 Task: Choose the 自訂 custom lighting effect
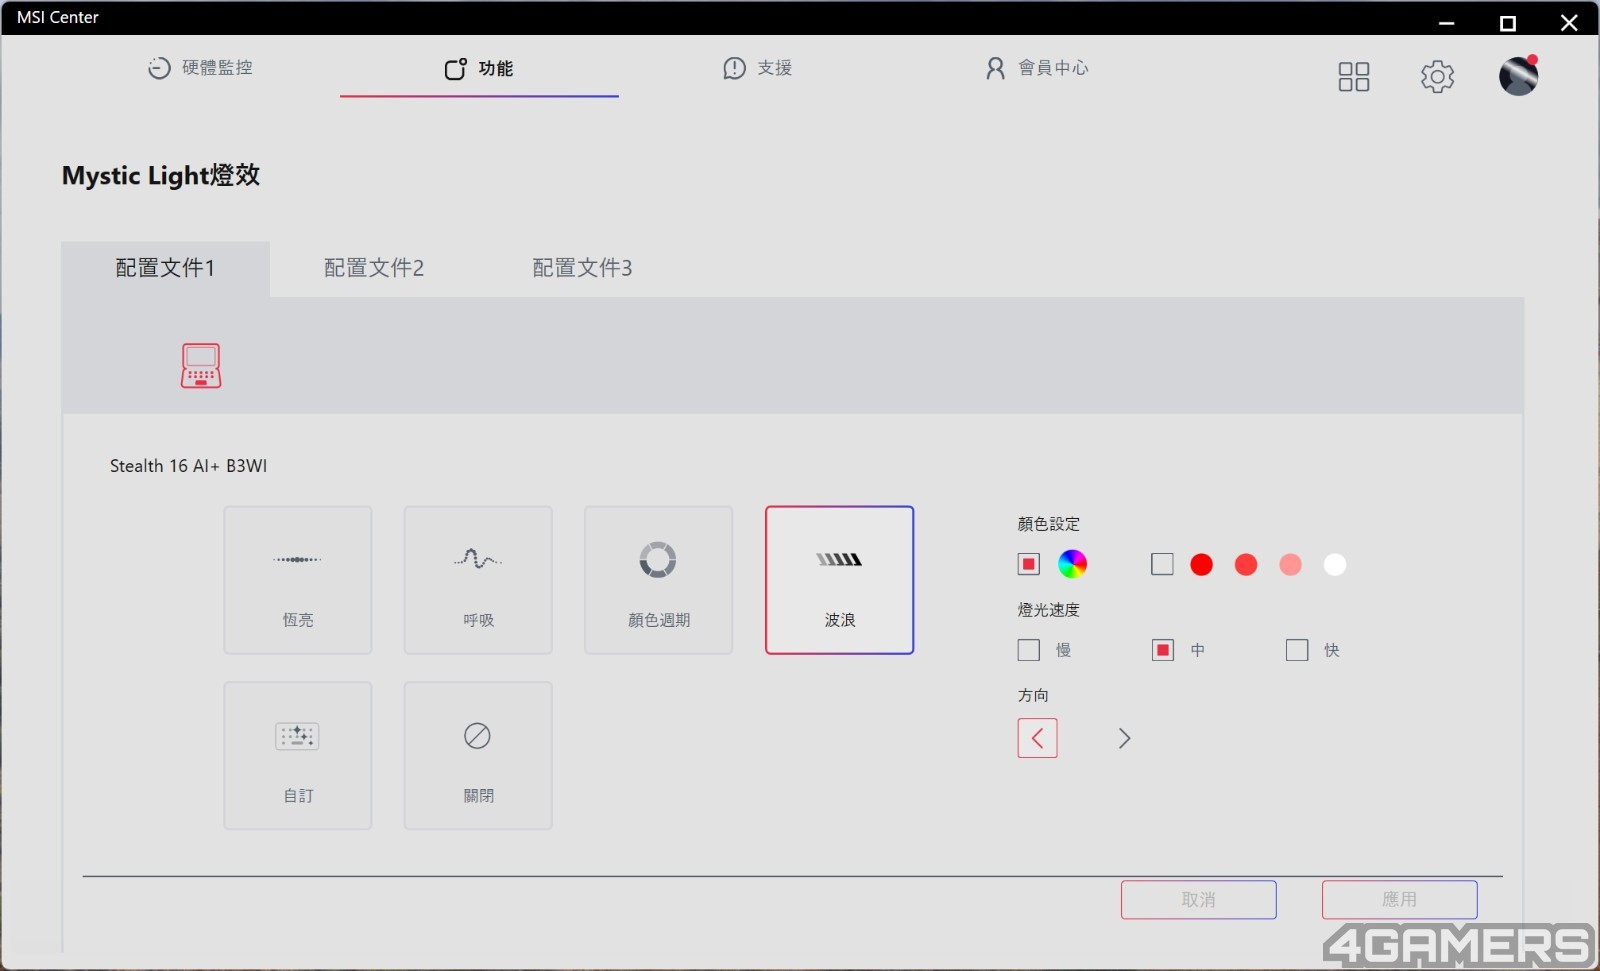pos(298,756)
